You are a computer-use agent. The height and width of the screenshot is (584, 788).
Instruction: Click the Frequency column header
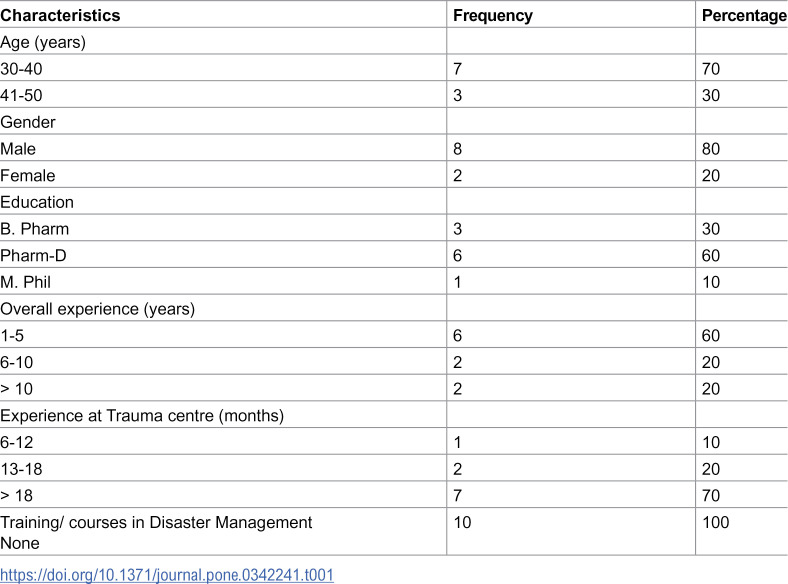pos(492,15)
